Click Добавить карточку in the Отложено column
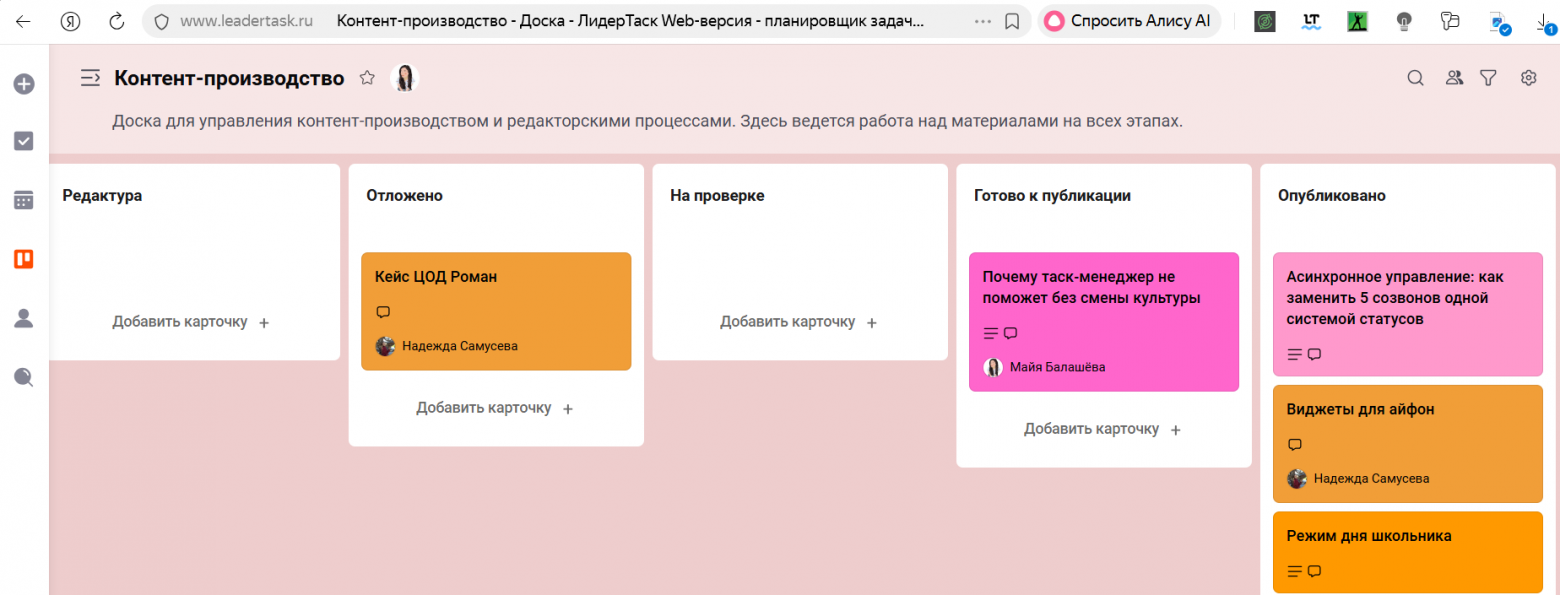 click(x=495, y=408)
